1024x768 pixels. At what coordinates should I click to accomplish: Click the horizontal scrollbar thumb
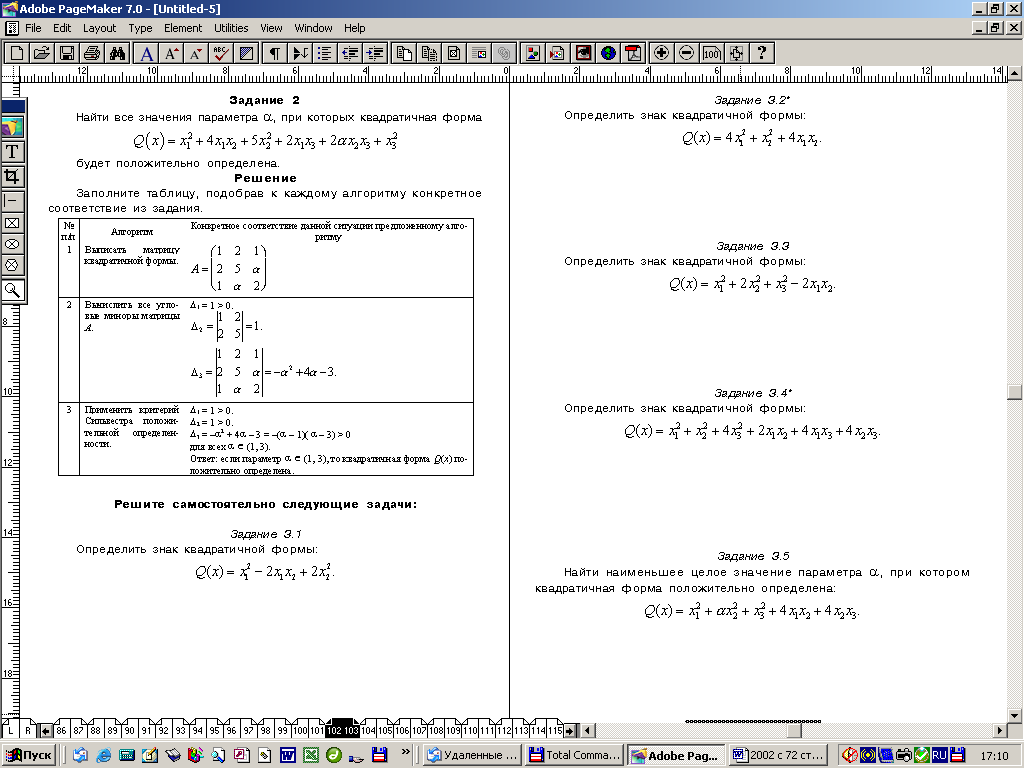click(x=794, y=730)
